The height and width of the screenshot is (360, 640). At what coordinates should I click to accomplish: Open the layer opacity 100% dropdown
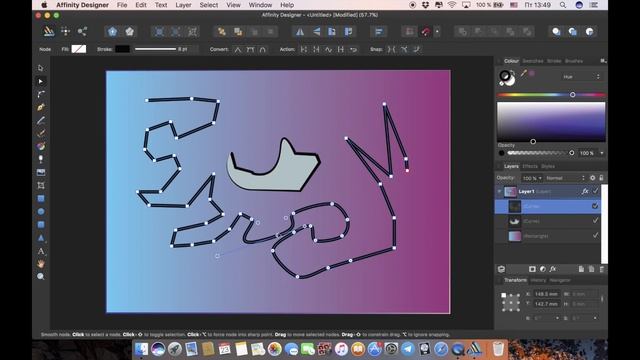(532, 178)
